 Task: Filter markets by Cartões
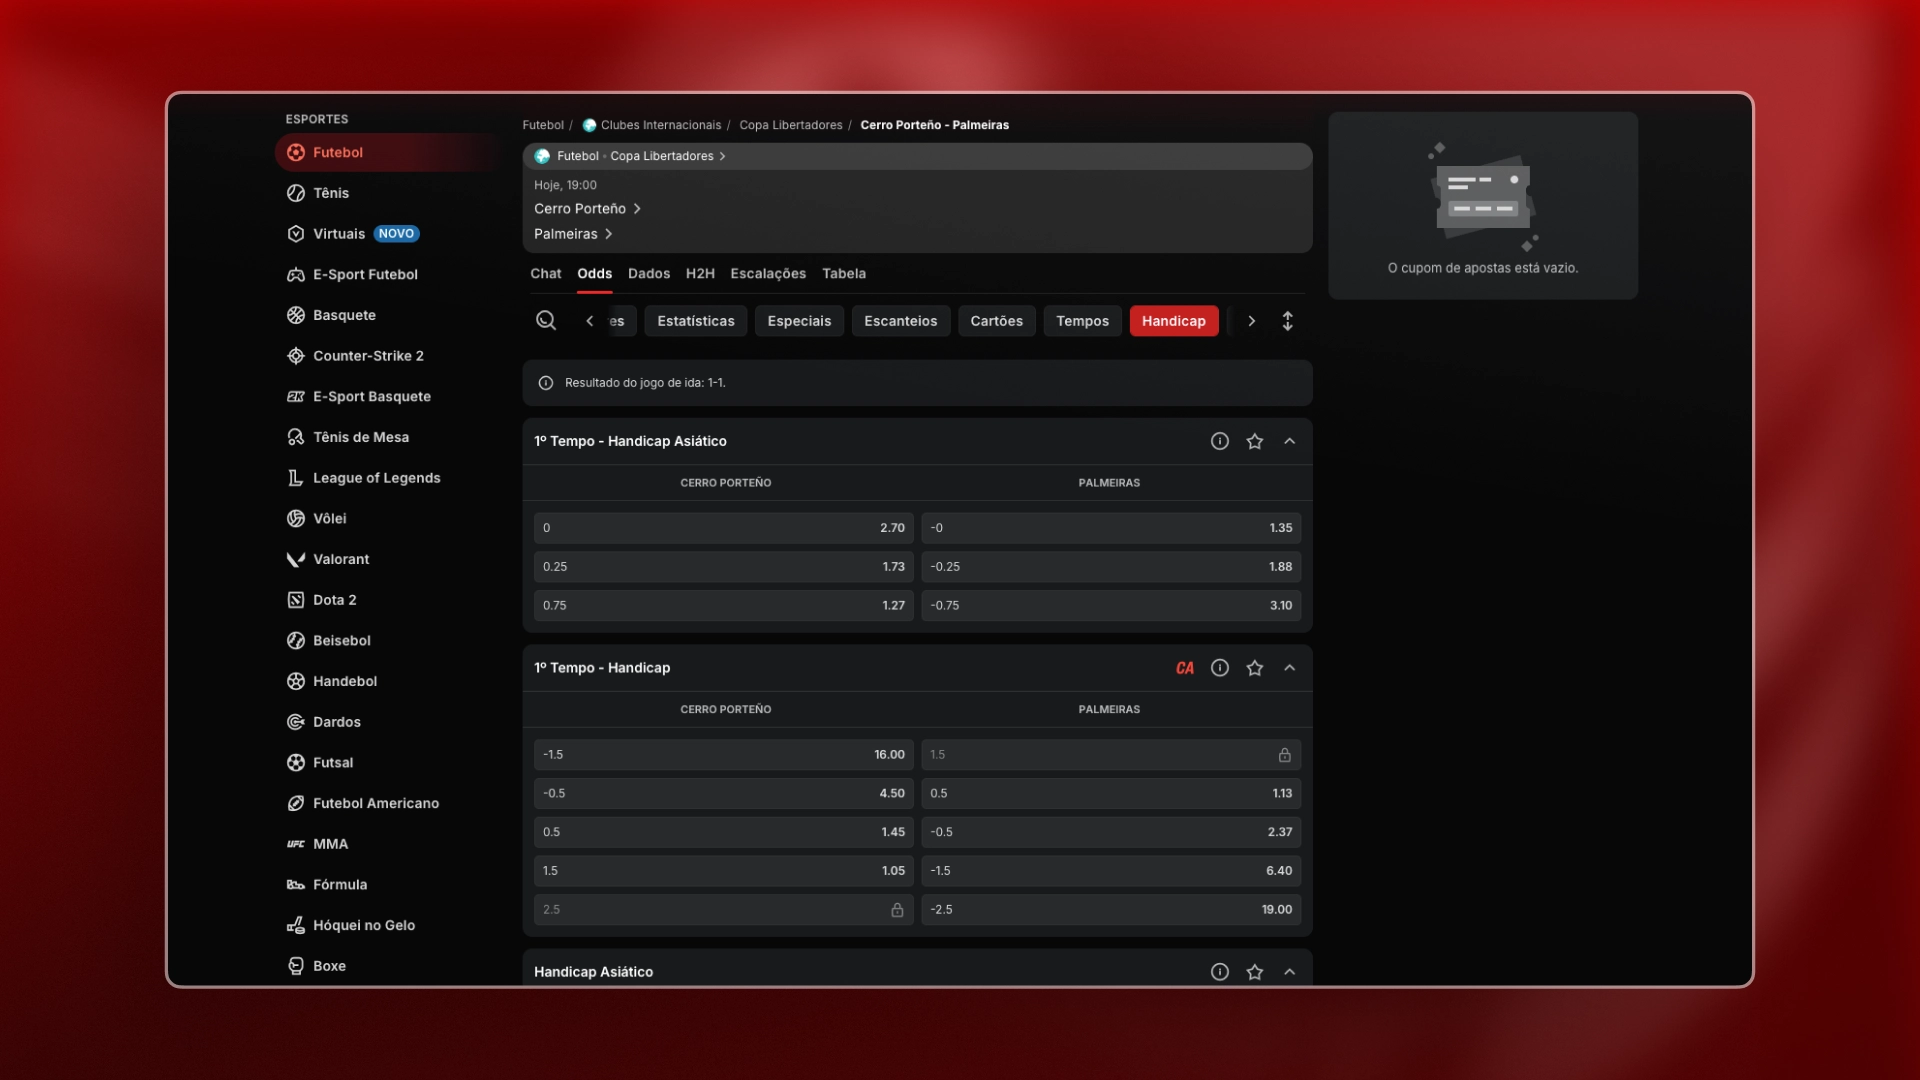(997, 321)
